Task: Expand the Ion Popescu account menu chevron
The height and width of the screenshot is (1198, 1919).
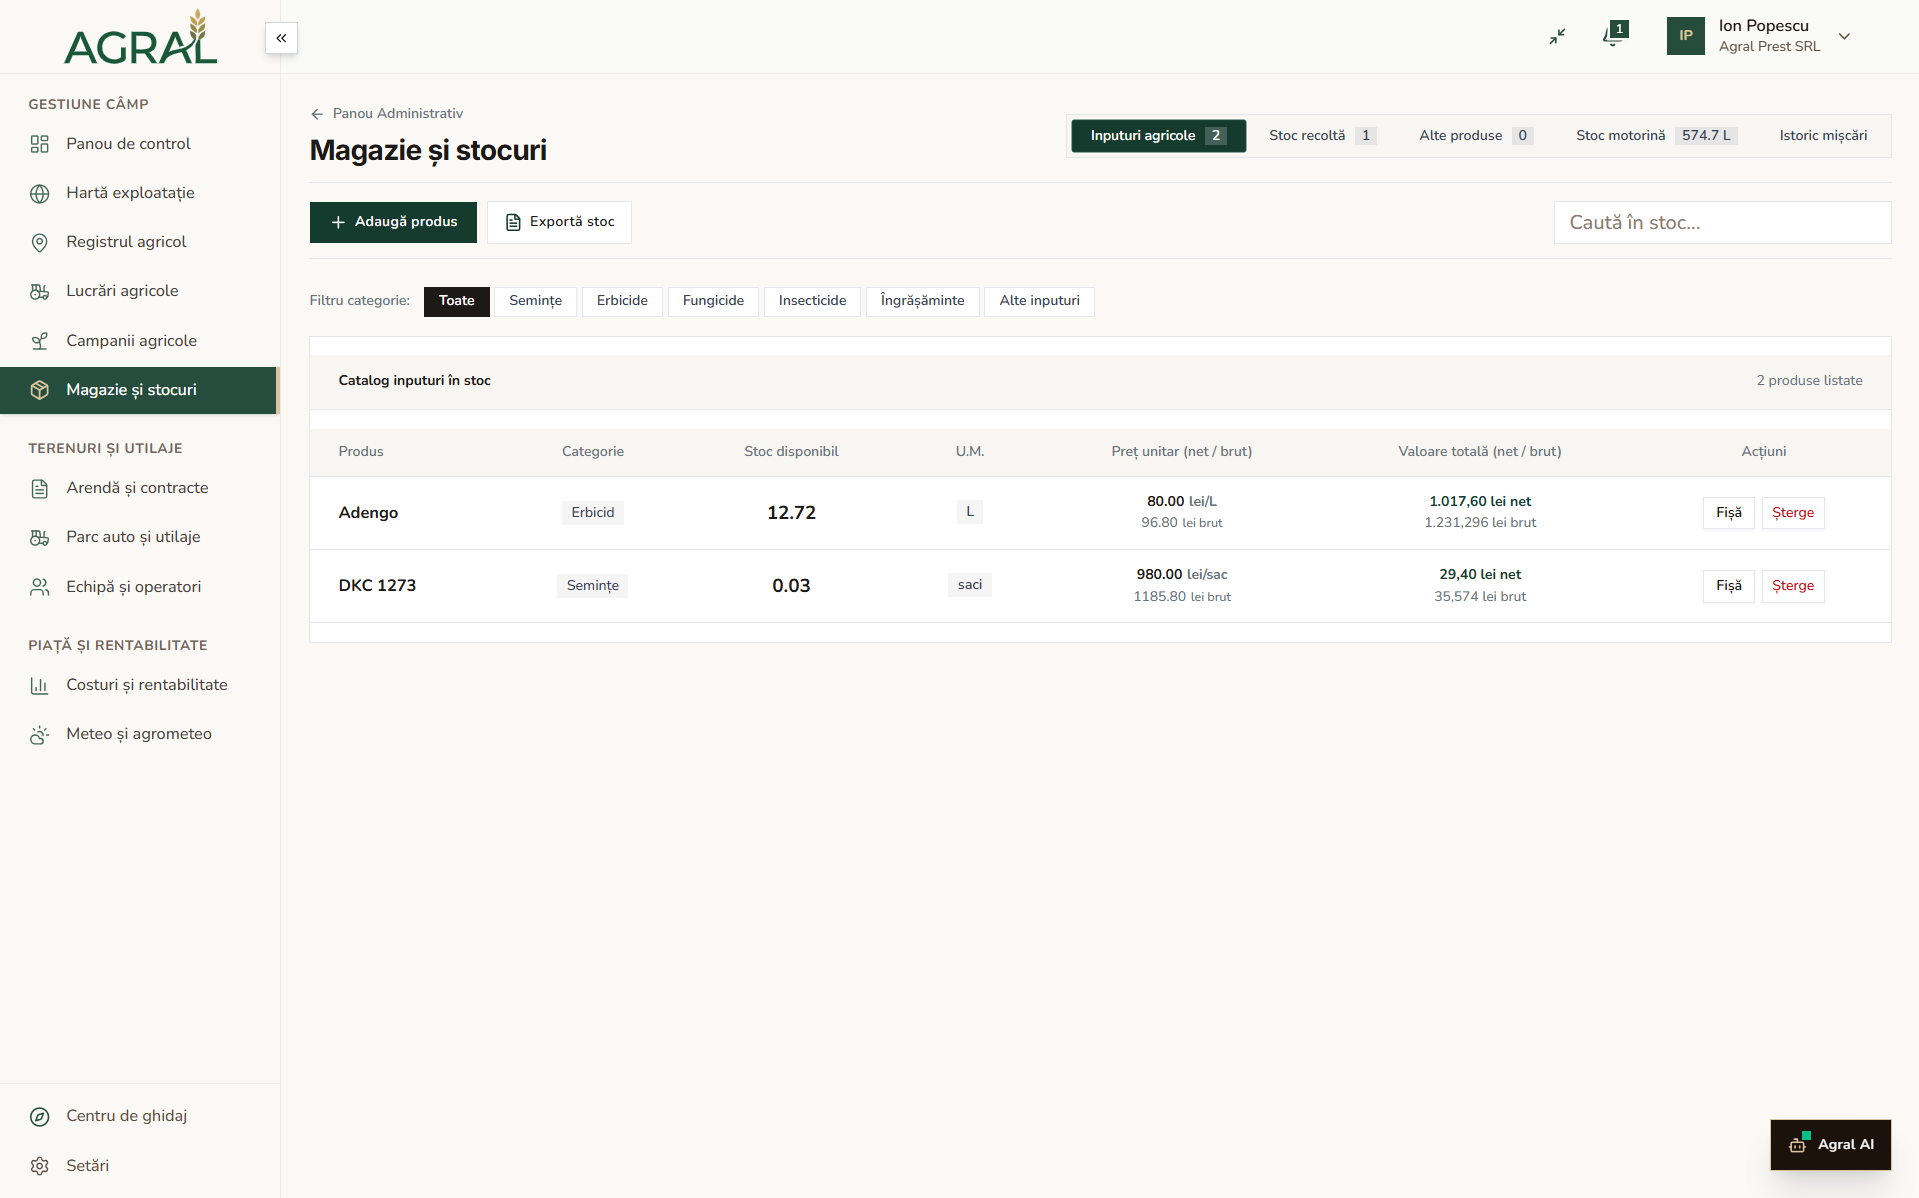Action: 1844,36
